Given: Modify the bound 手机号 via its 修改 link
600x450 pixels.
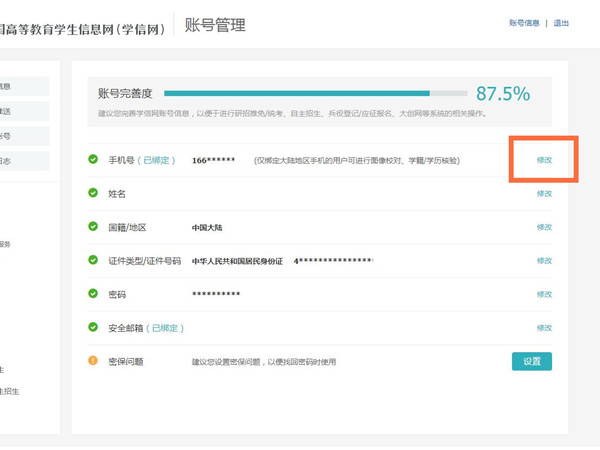Looking at the screenshot, I should [x=544, y=160].
